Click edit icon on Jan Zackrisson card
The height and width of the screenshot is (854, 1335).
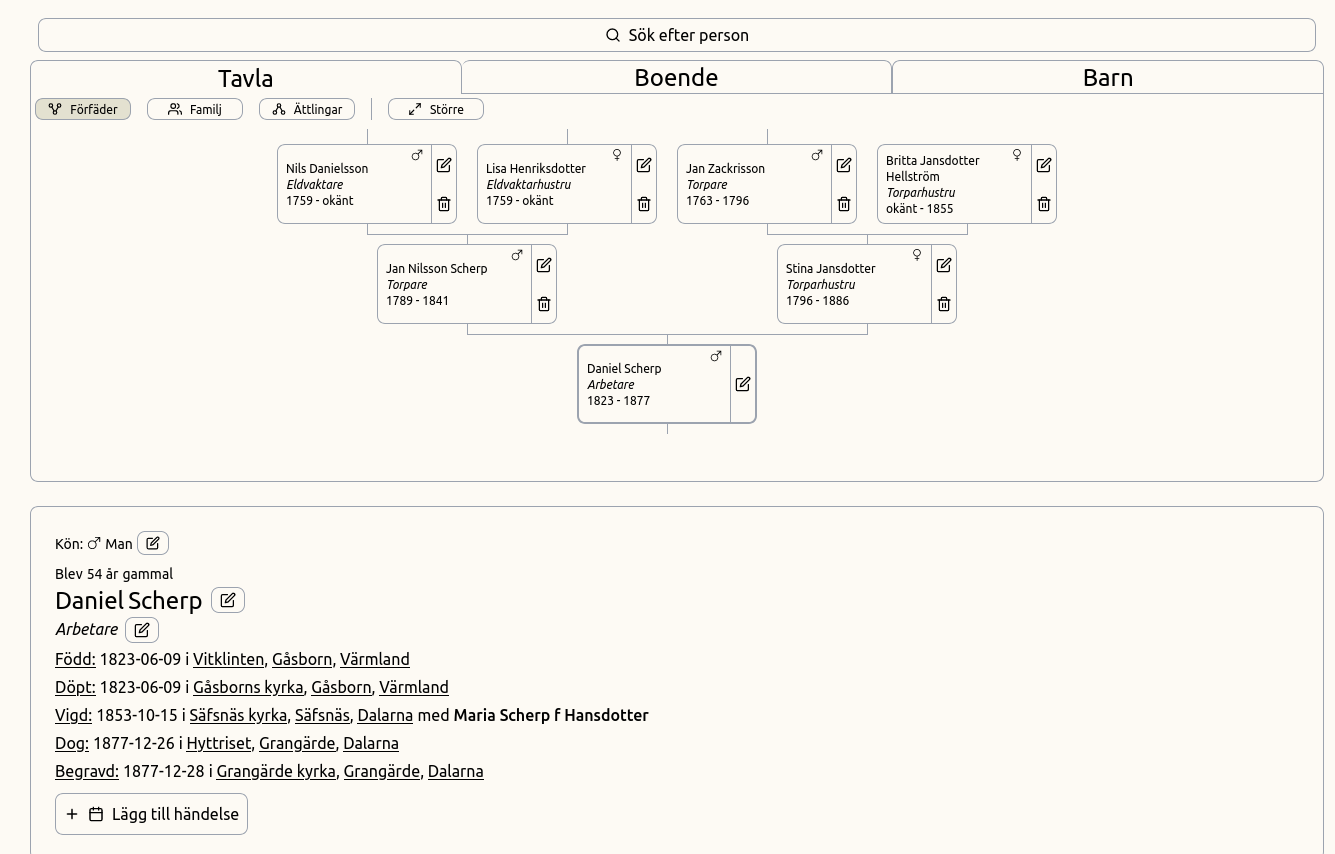point(844,165)
